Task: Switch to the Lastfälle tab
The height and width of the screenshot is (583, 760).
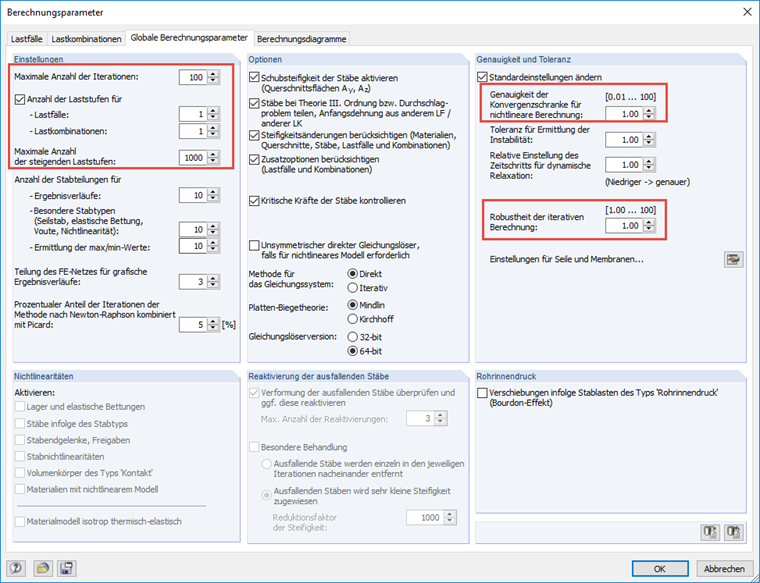Action: (x=27, y=39)
